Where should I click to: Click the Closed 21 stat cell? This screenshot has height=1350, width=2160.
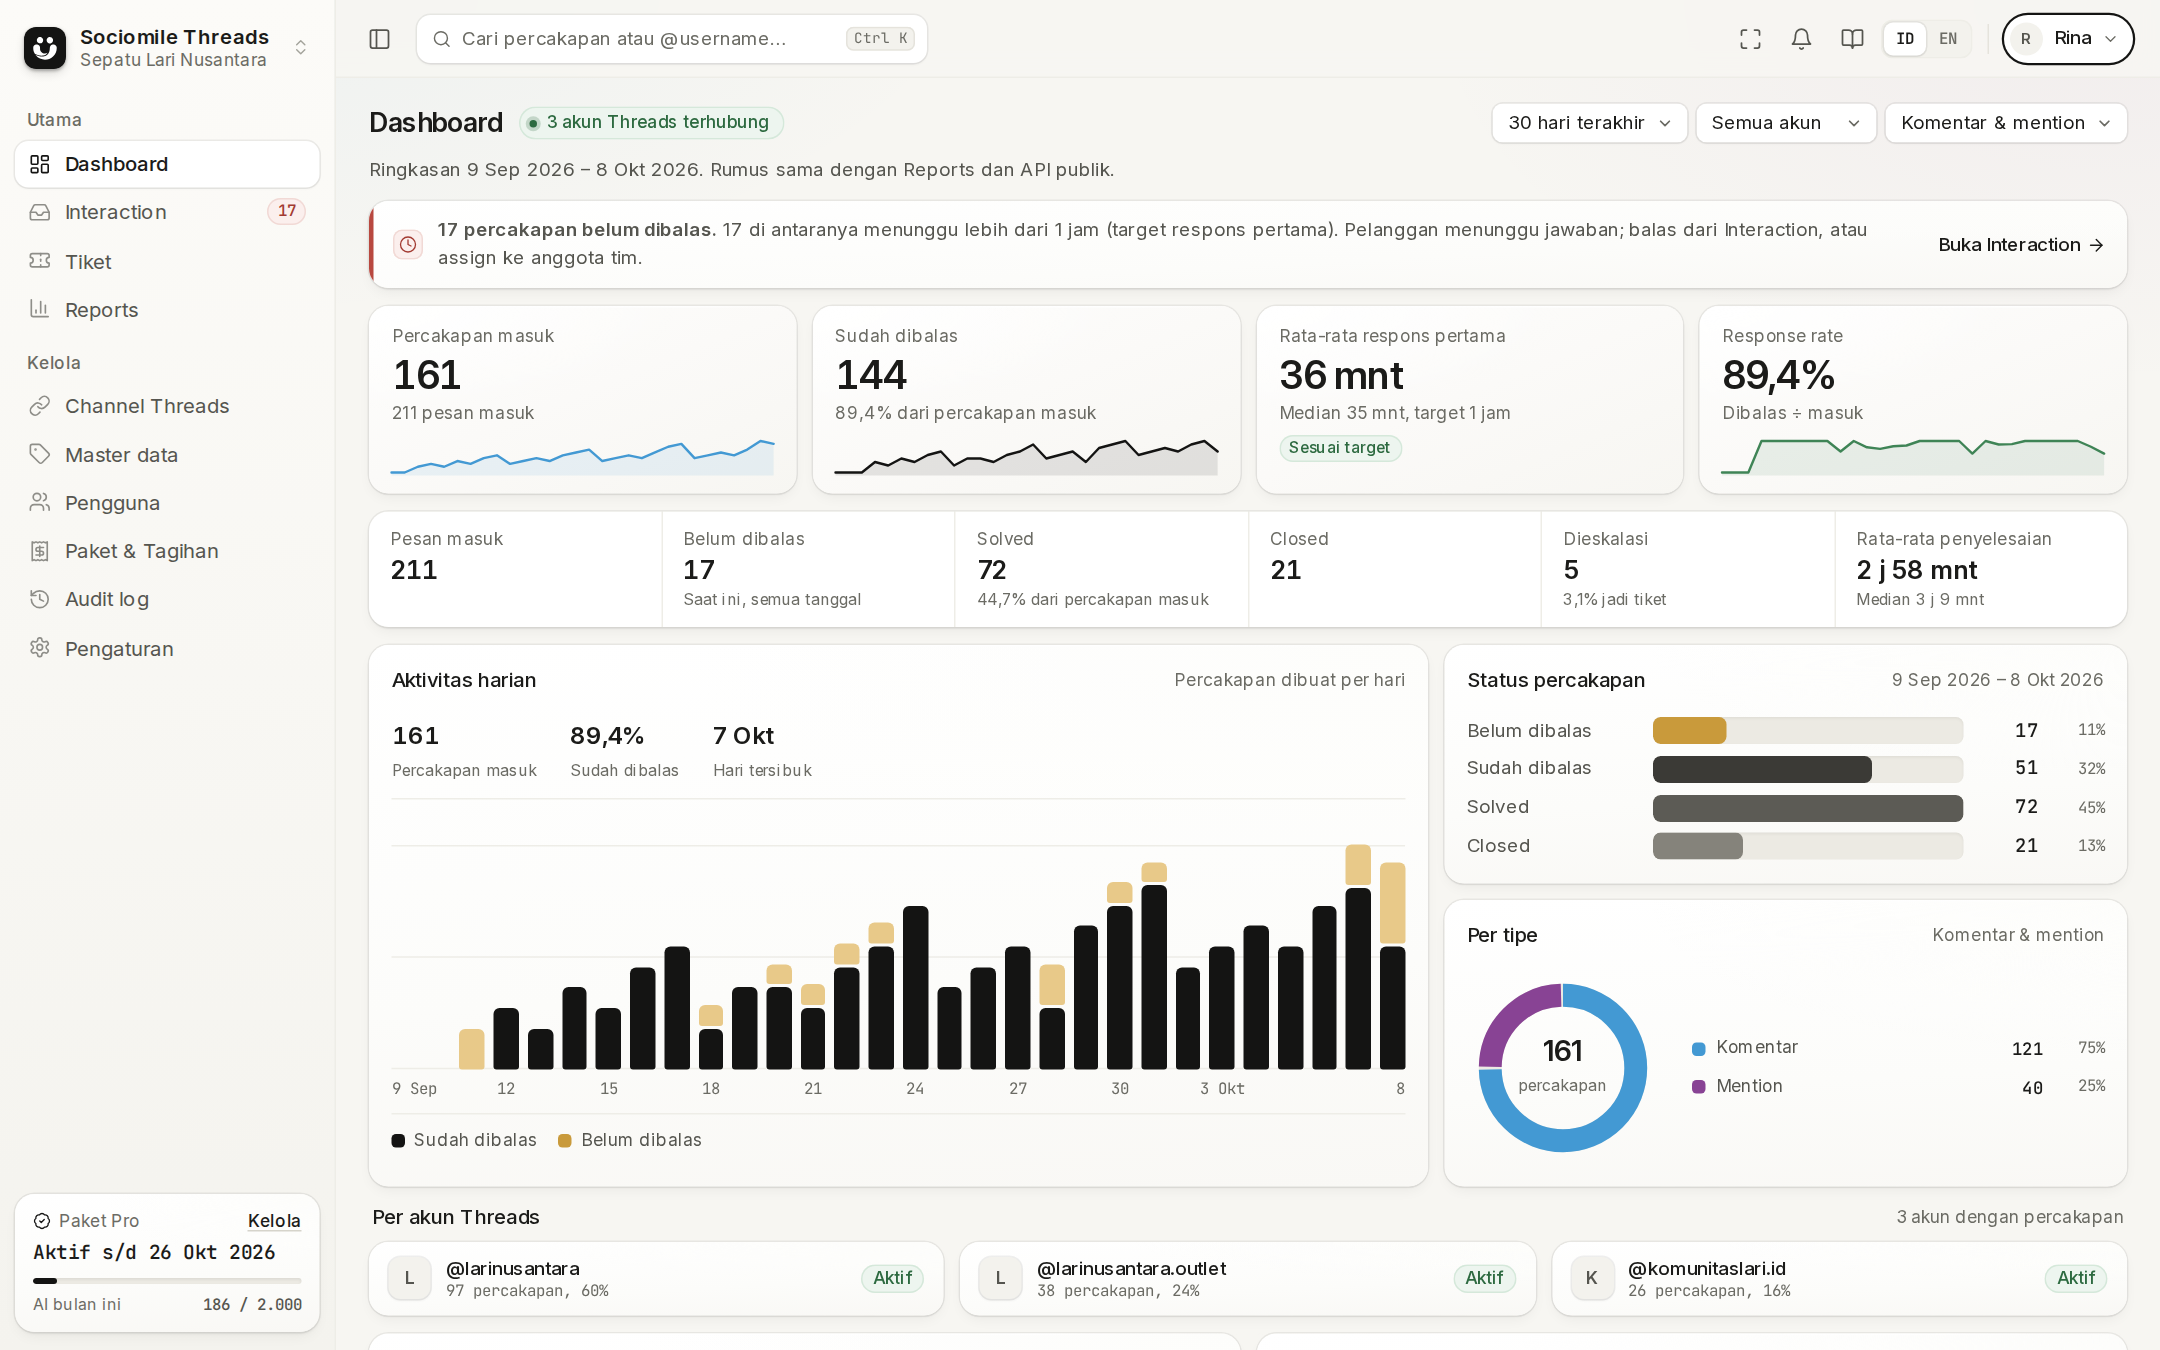click(1394, 569)
